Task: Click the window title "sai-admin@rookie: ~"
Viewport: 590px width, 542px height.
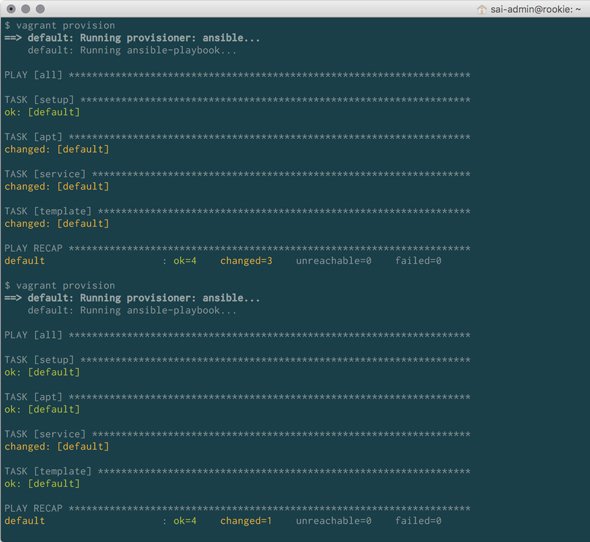Action: (x=535, y=9)
